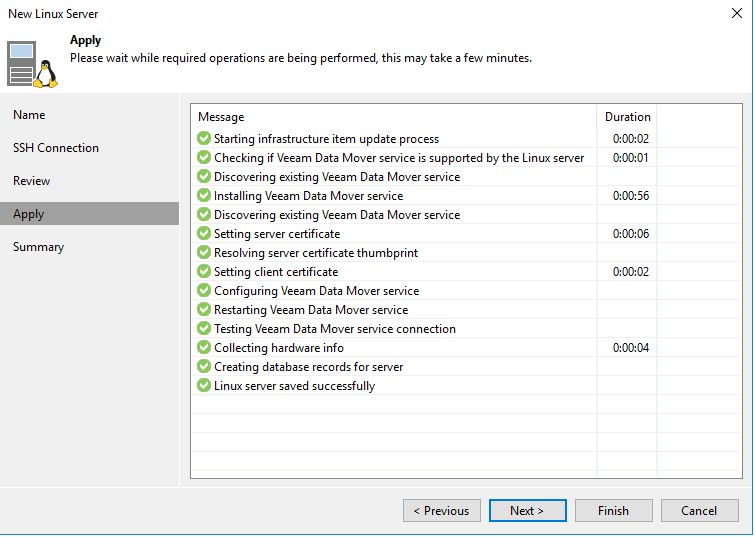Go to the Name wizard step
754x537 pixels.
[x=89, y=115]
